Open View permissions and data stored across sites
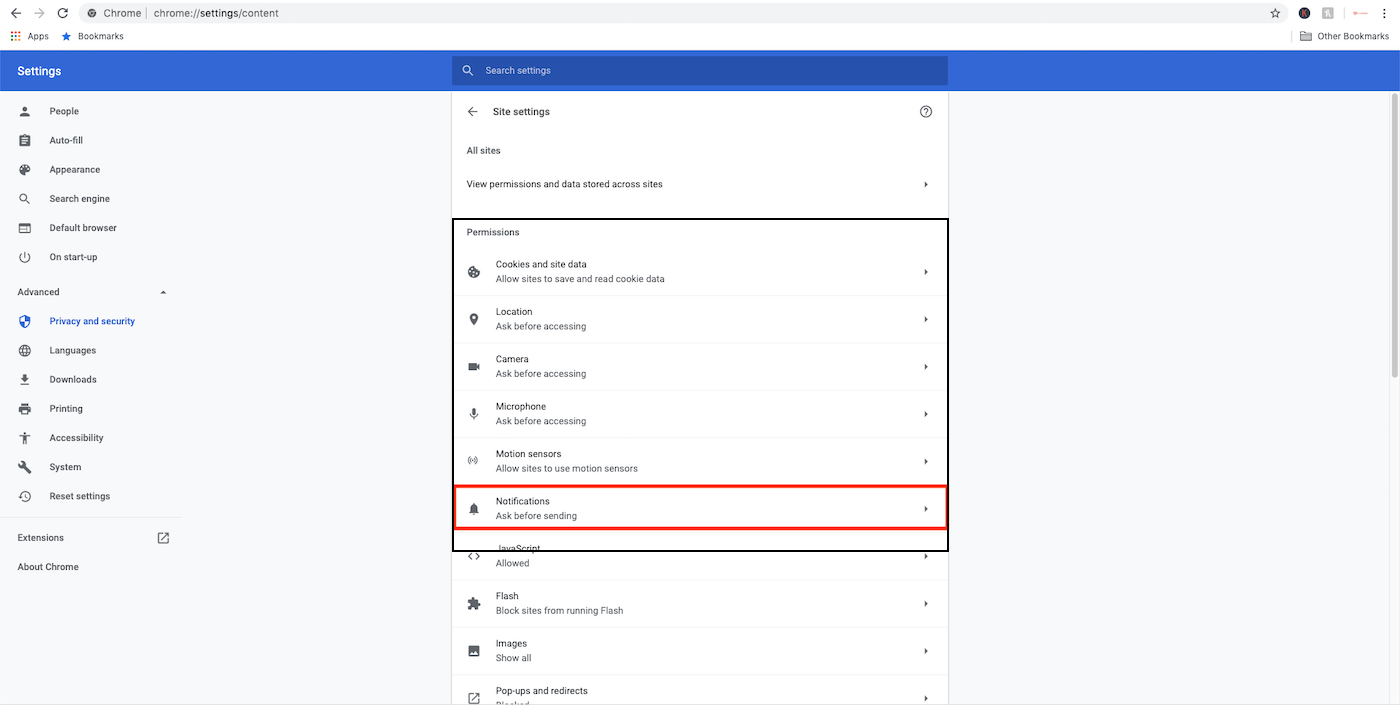Viewport: 1400px width, 705px height. [698, 184]
